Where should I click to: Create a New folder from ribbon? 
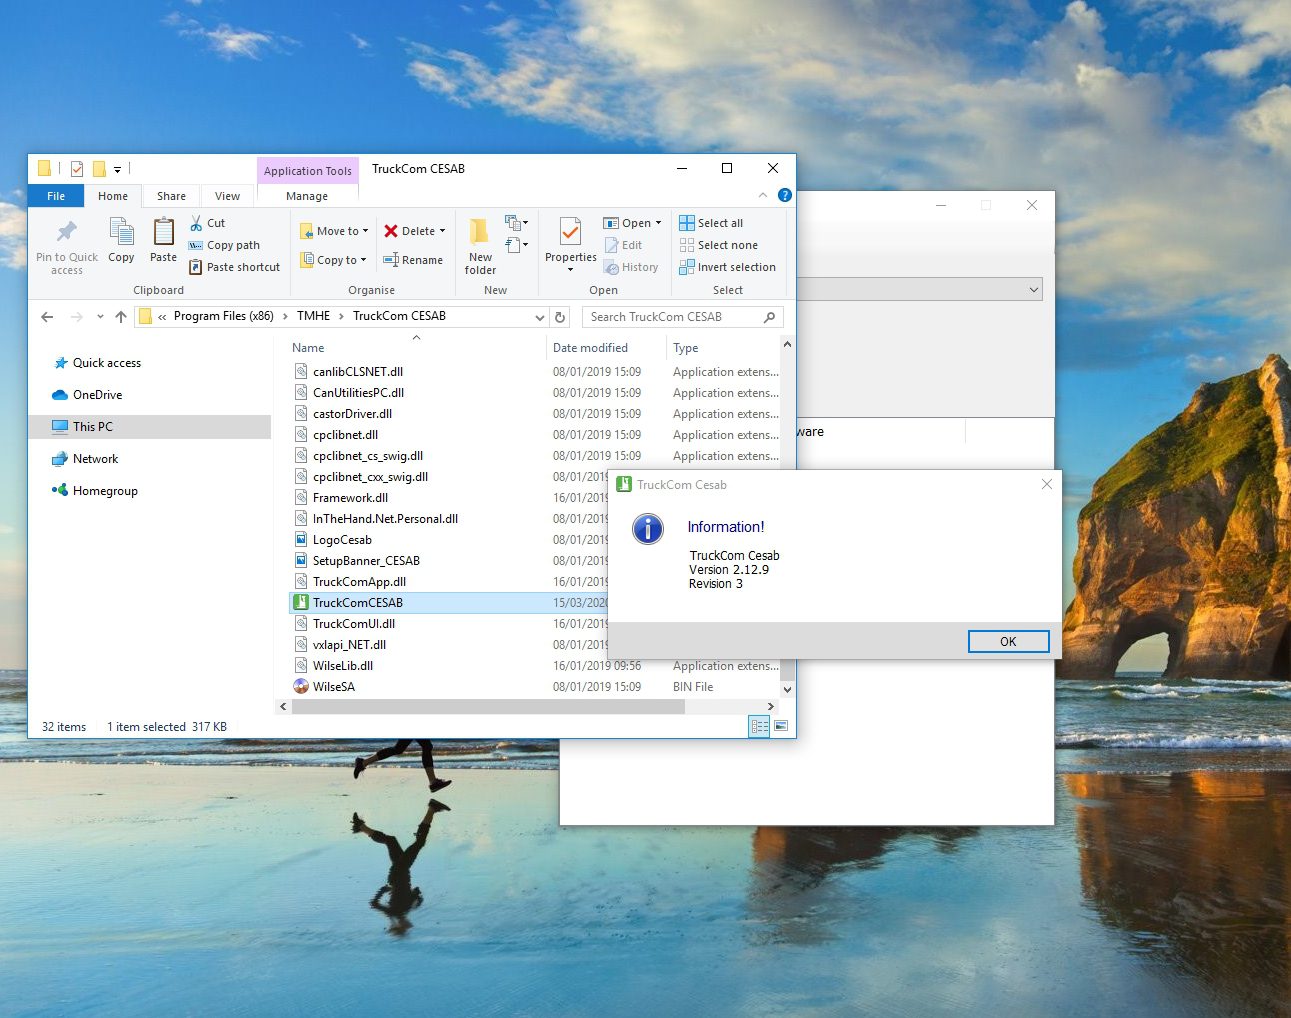[x=480, y=245]
